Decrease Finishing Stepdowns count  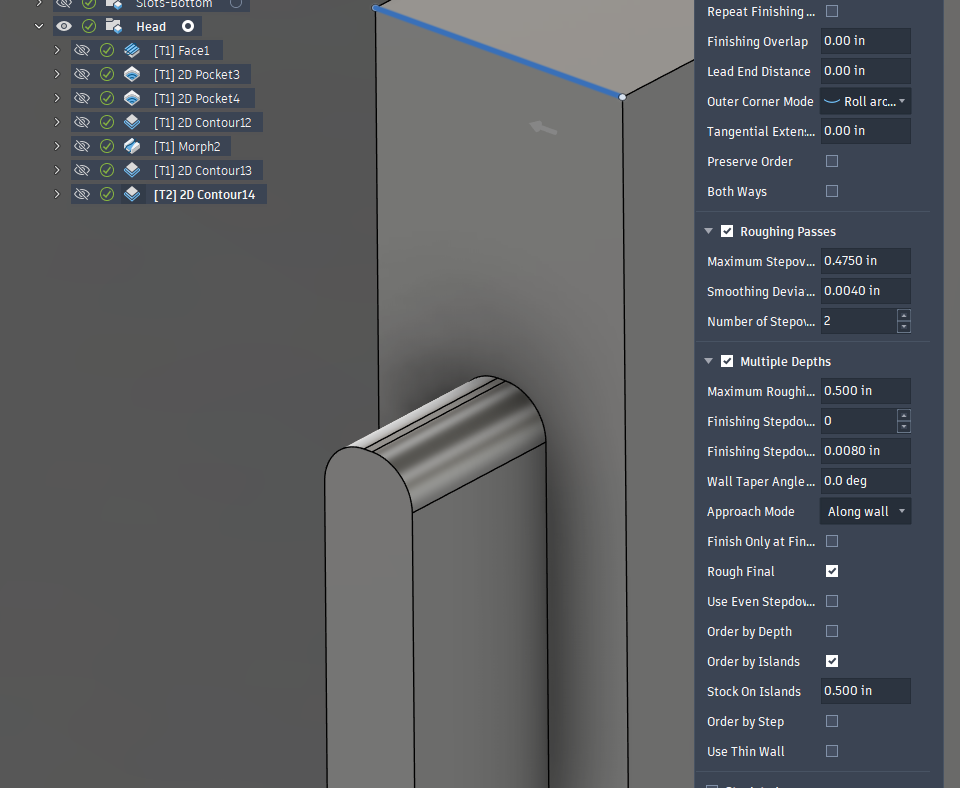click(x=904, y=427)
